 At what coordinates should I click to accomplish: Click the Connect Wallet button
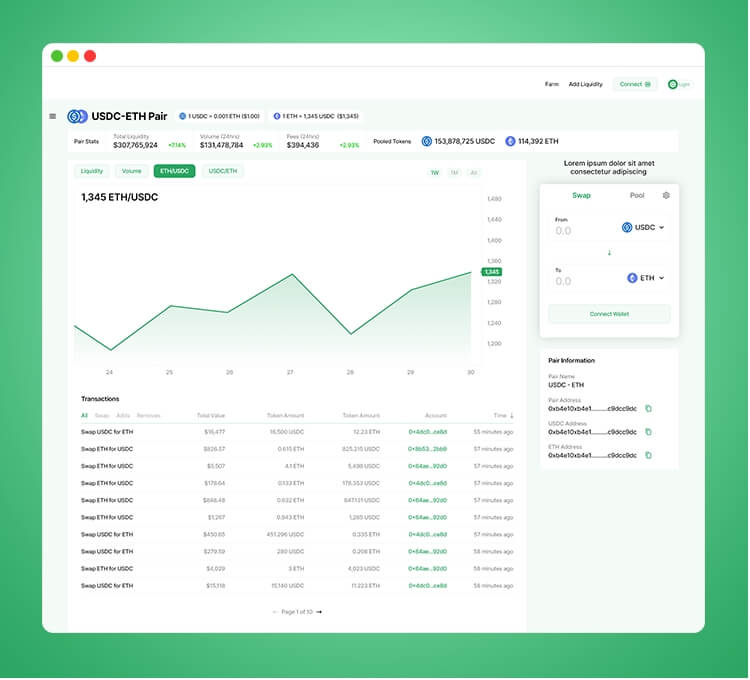pos(609,315)
